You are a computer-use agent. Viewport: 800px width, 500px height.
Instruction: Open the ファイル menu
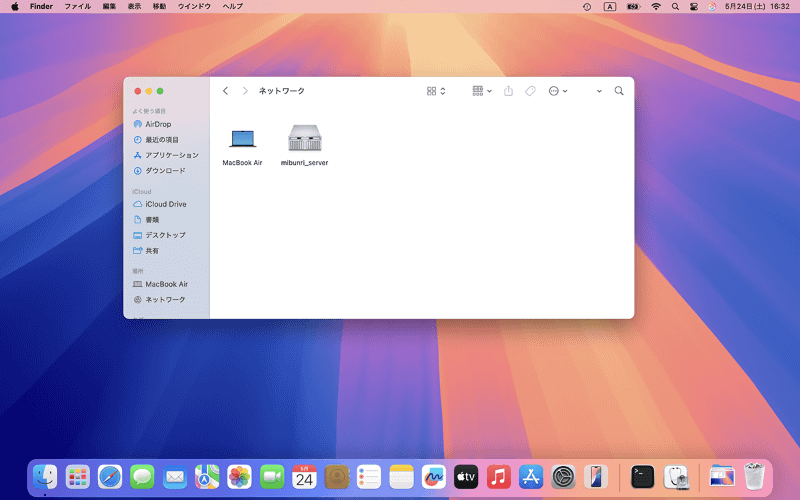[78, 7]
